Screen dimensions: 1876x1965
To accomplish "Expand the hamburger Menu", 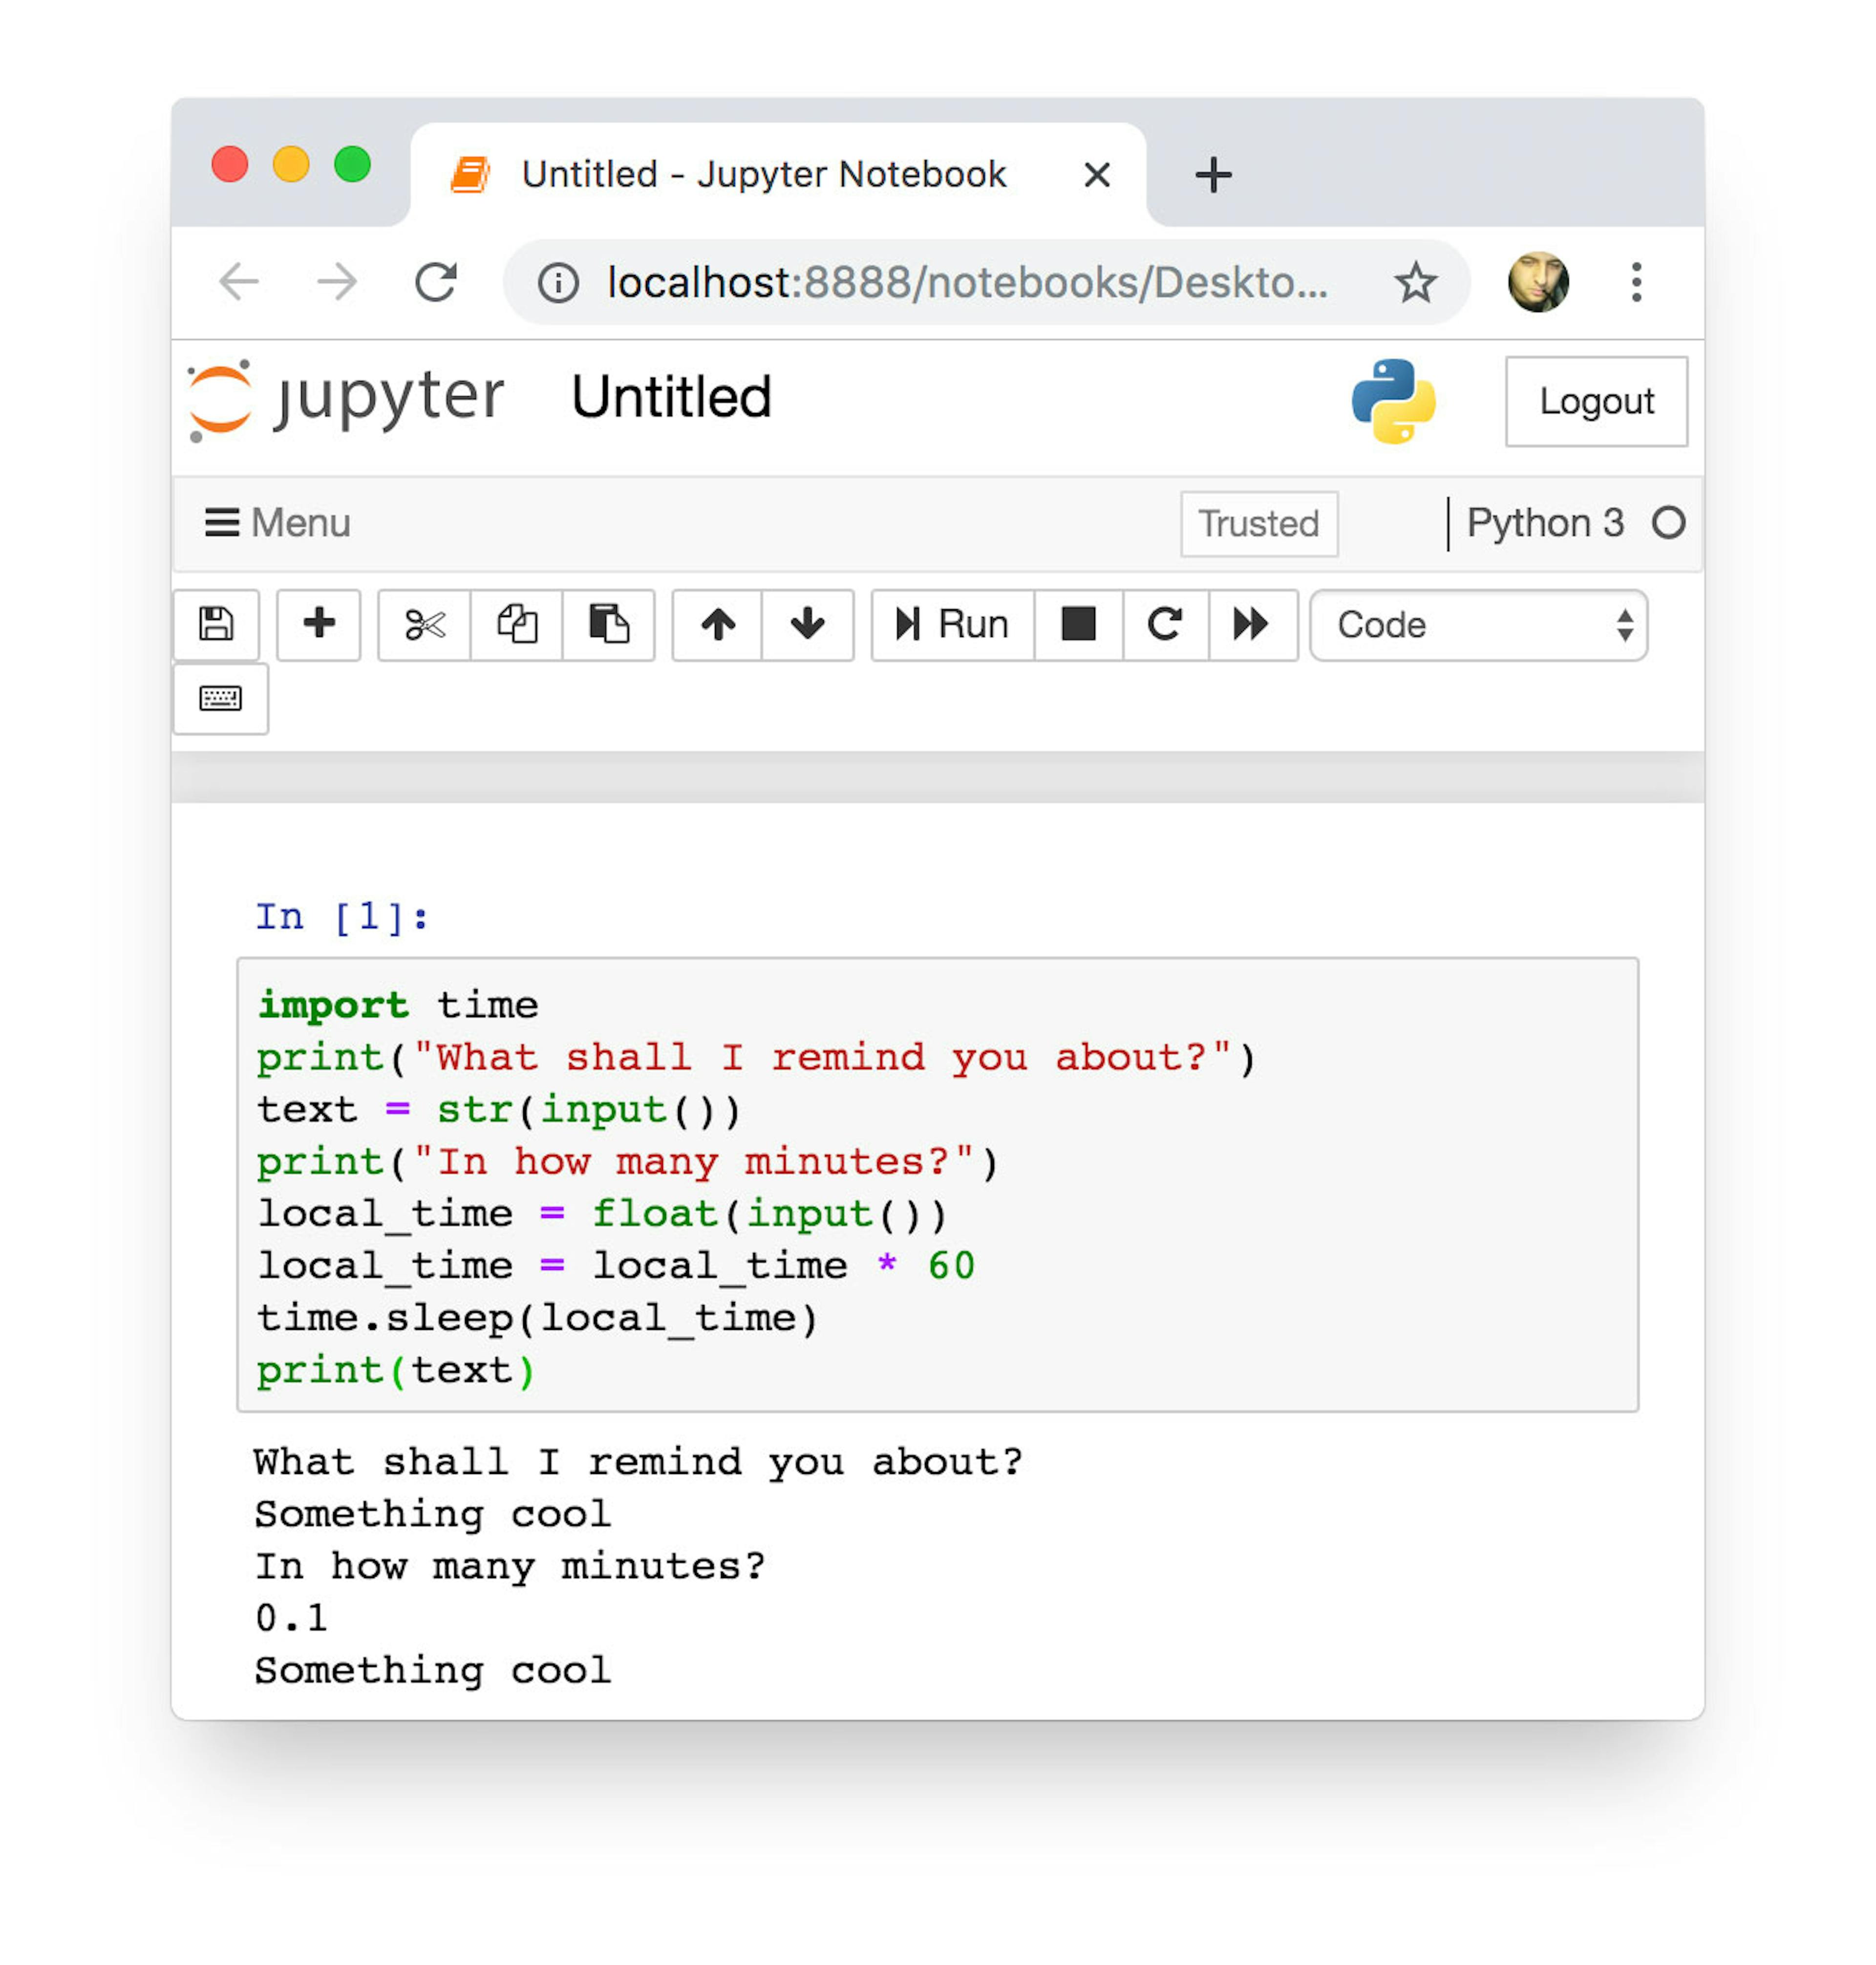I will coord(277,522).
